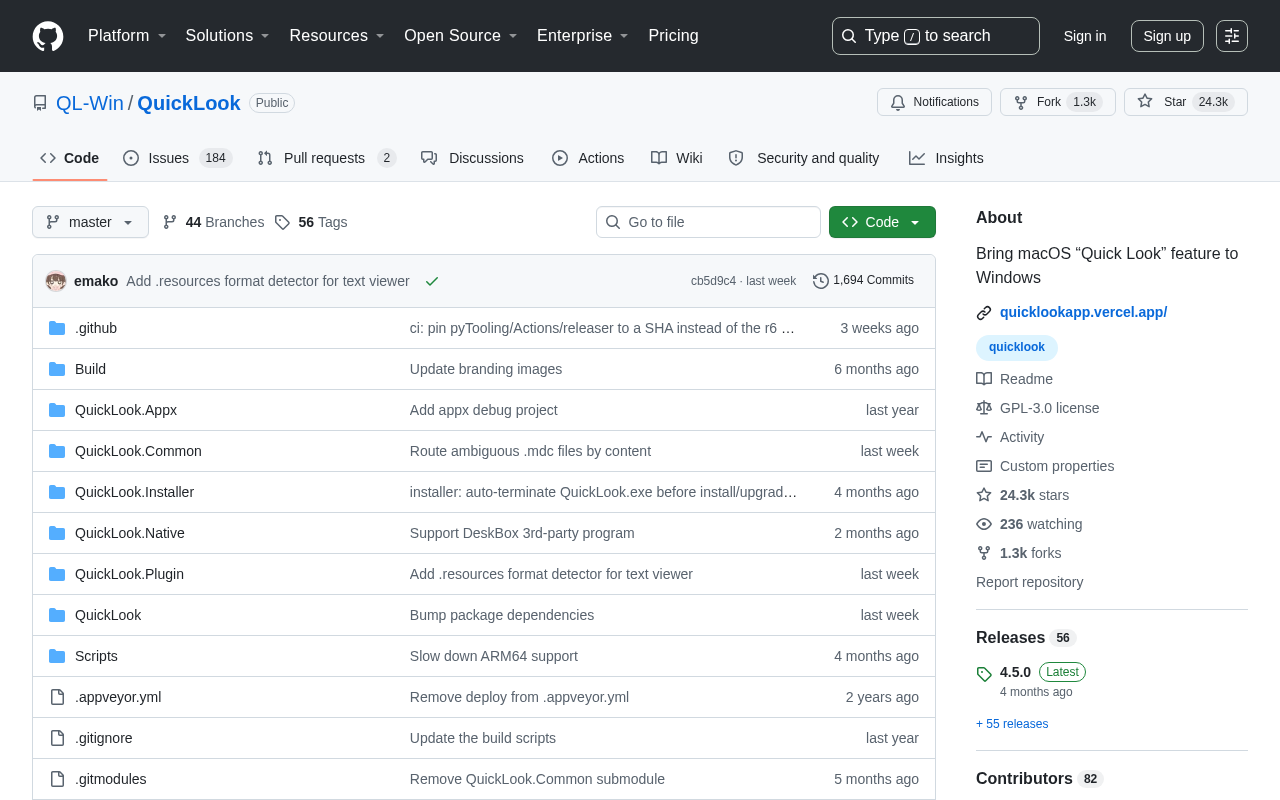This screenshot has width=1280, height=800.
Task: Click the Readme book icon
Action: coord(984,379)
